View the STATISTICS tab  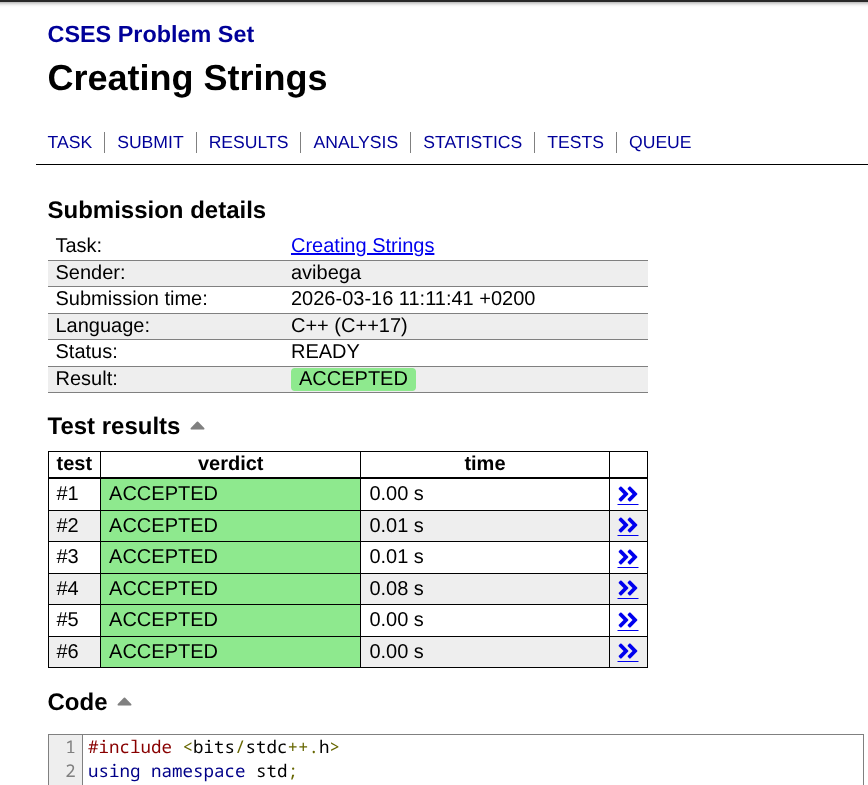473,142
